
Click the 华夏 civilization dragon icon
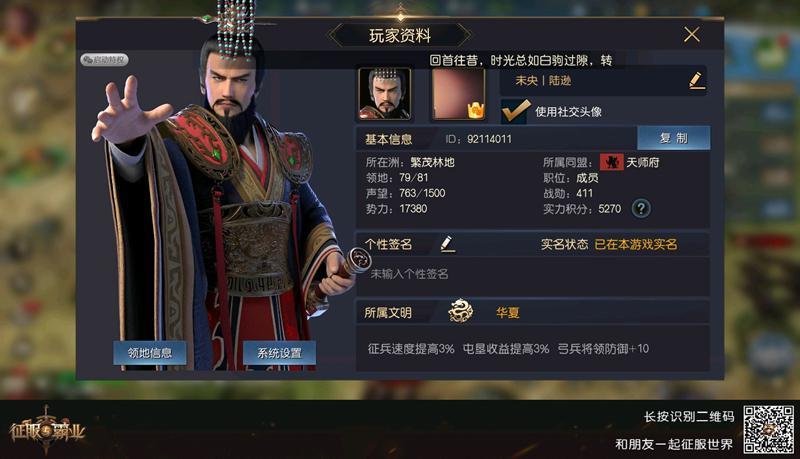point(461,311)
